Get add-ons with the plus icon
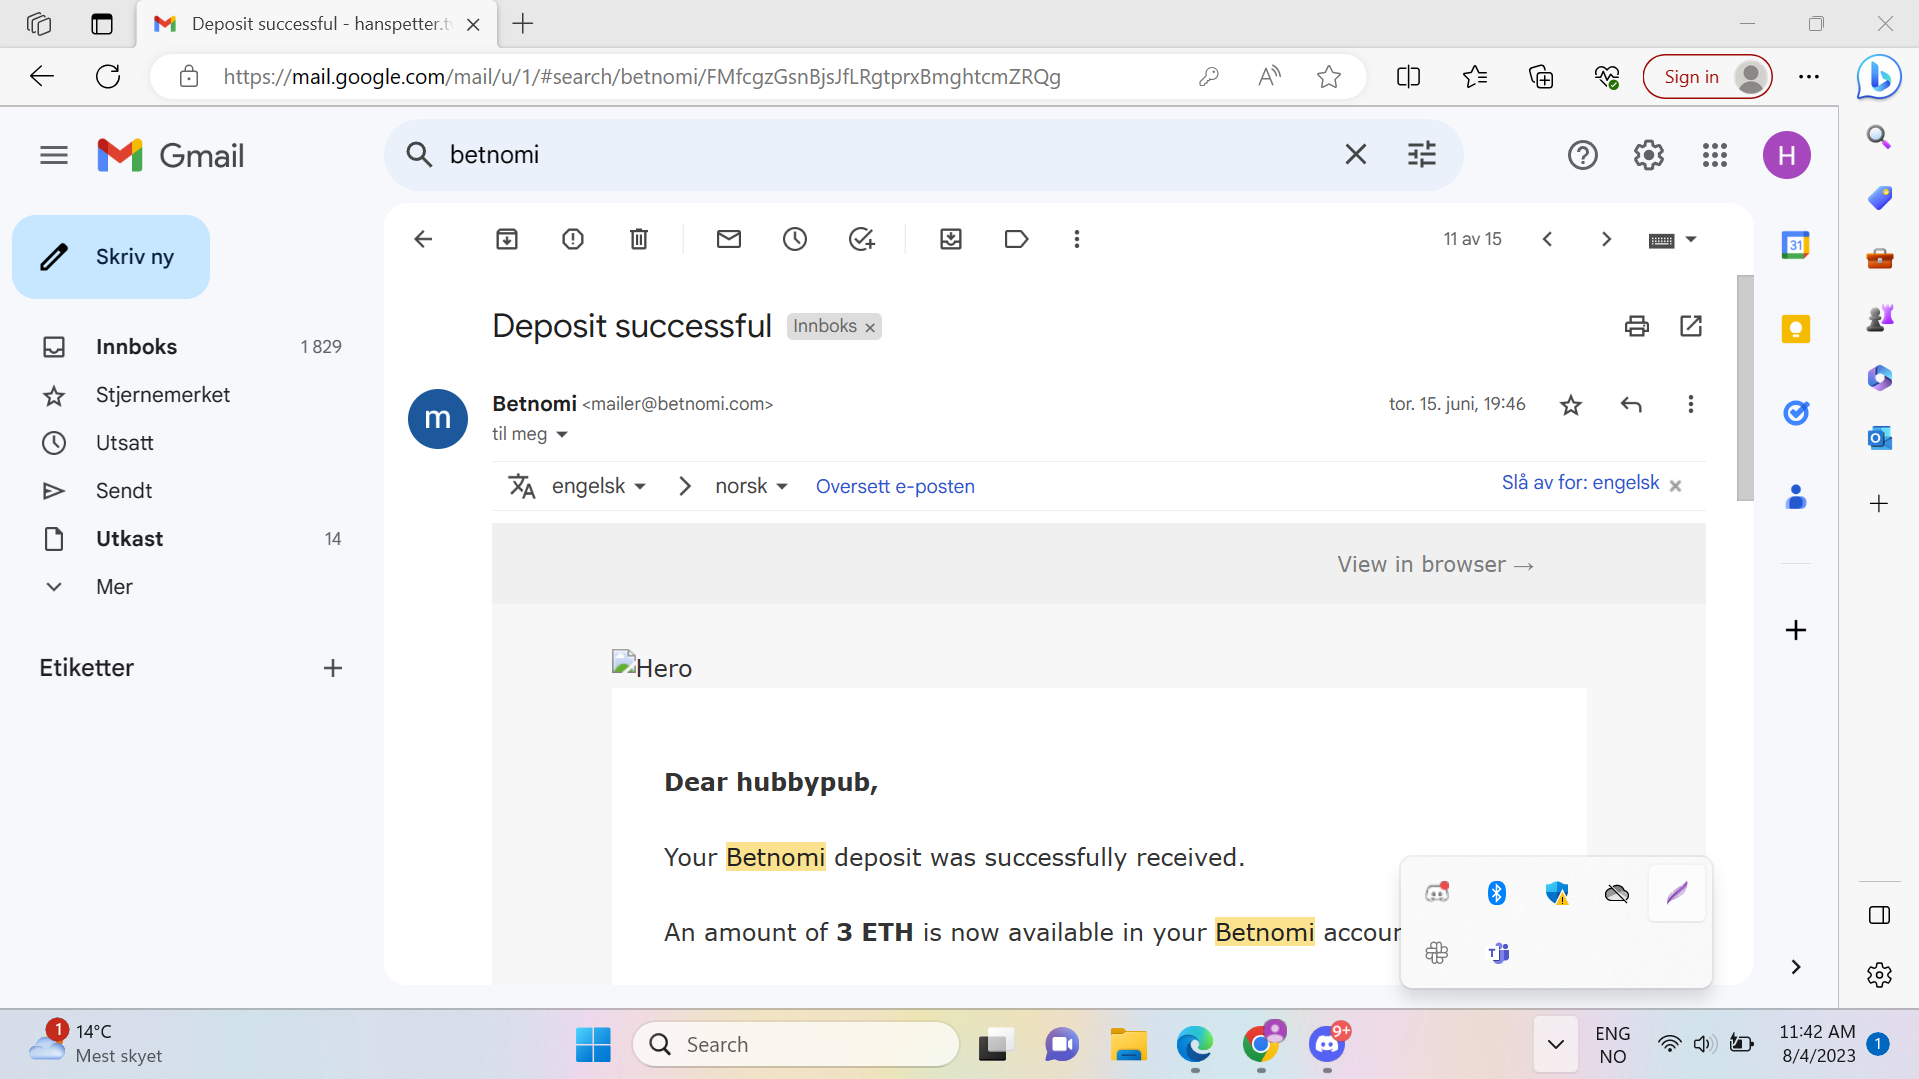The image size is (1919, 1079). point(1796,630)
